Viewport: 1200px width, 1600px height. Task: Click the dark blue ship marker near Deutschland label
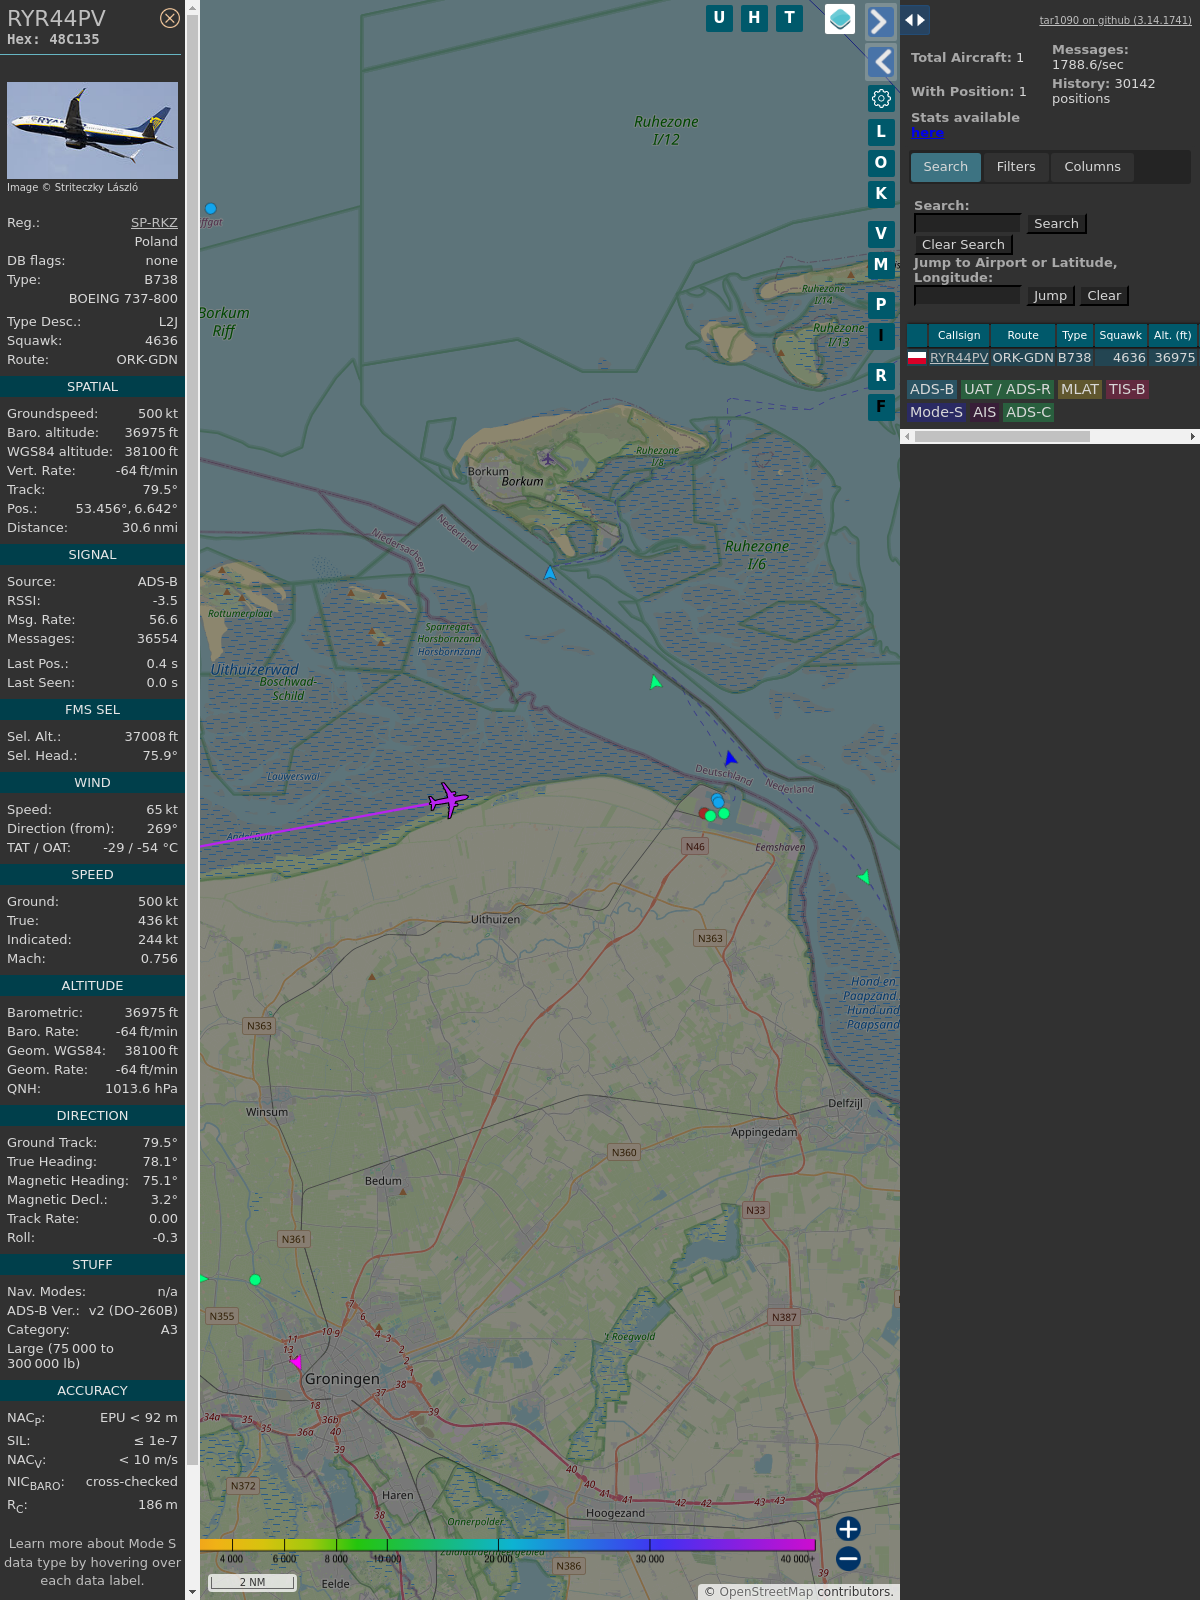(730, 759)
